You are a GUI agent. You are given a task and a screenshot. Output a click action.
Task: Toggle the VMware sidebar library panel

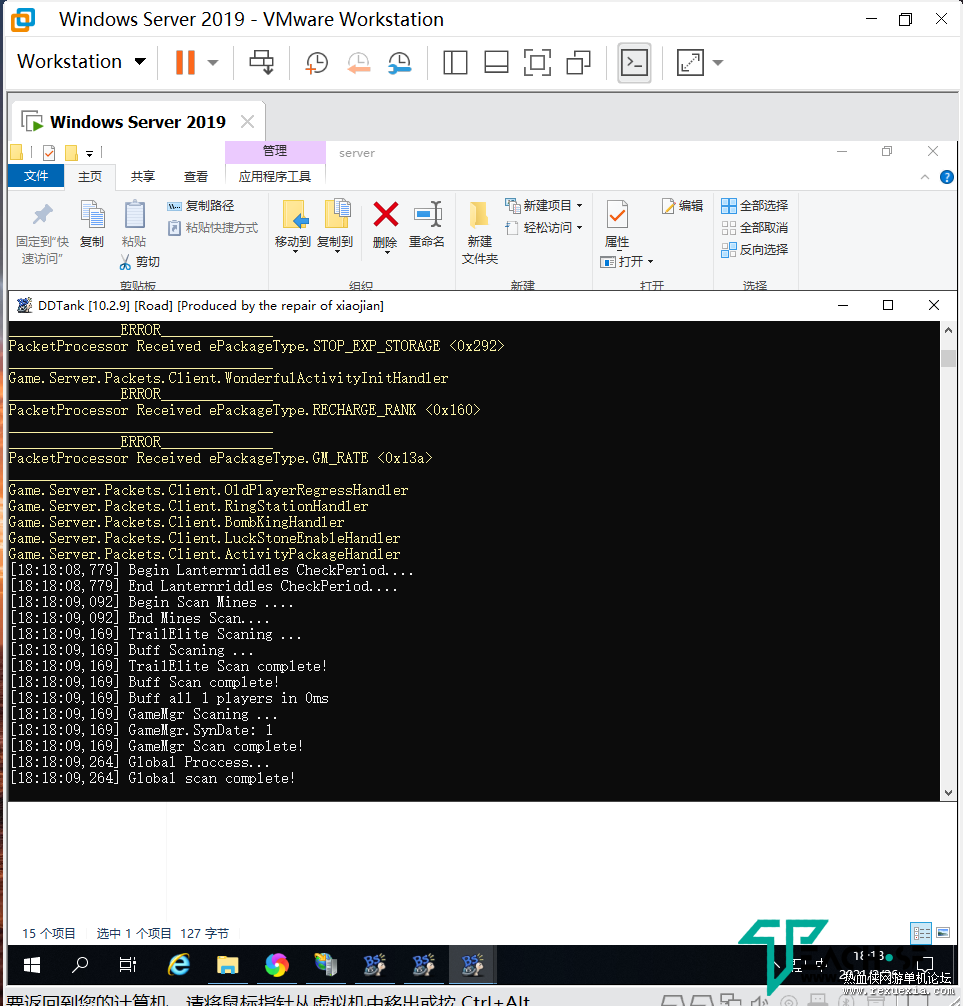(x=455, y=63)
